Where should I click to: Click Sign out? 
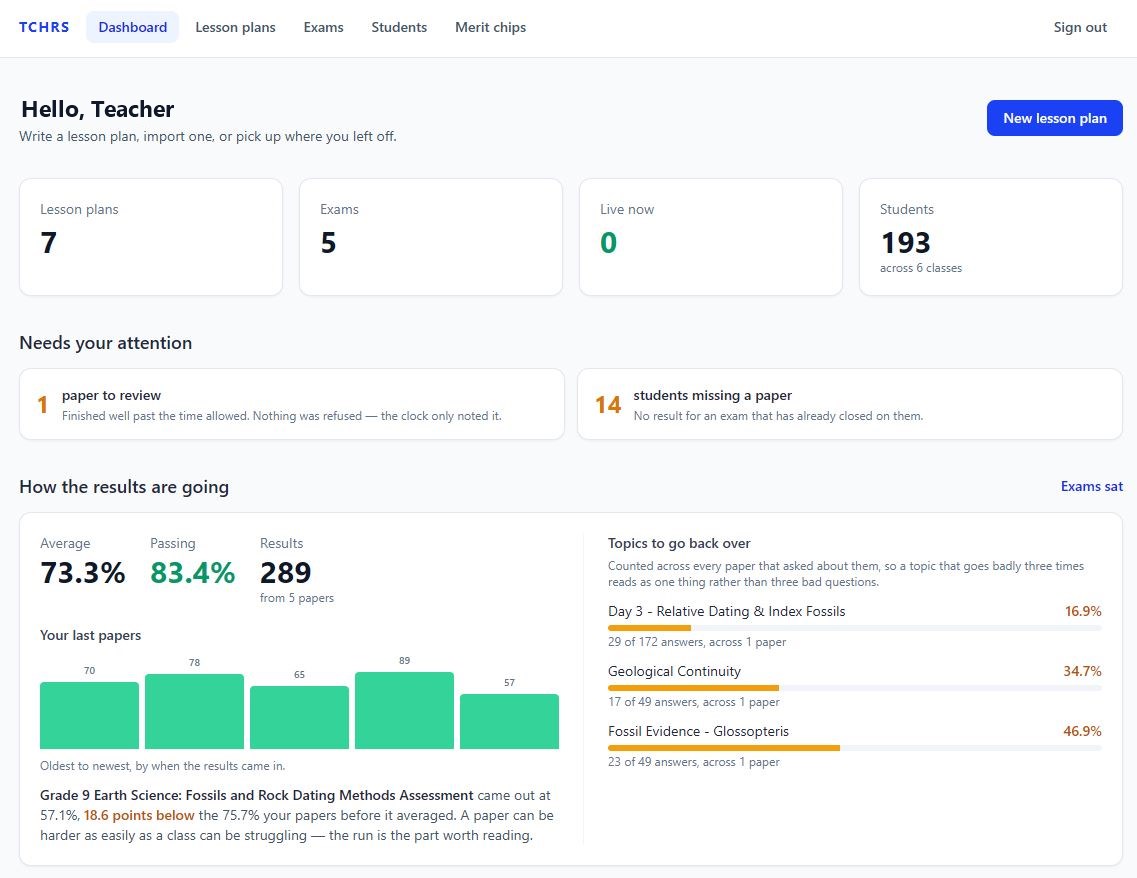[1080, 27]
